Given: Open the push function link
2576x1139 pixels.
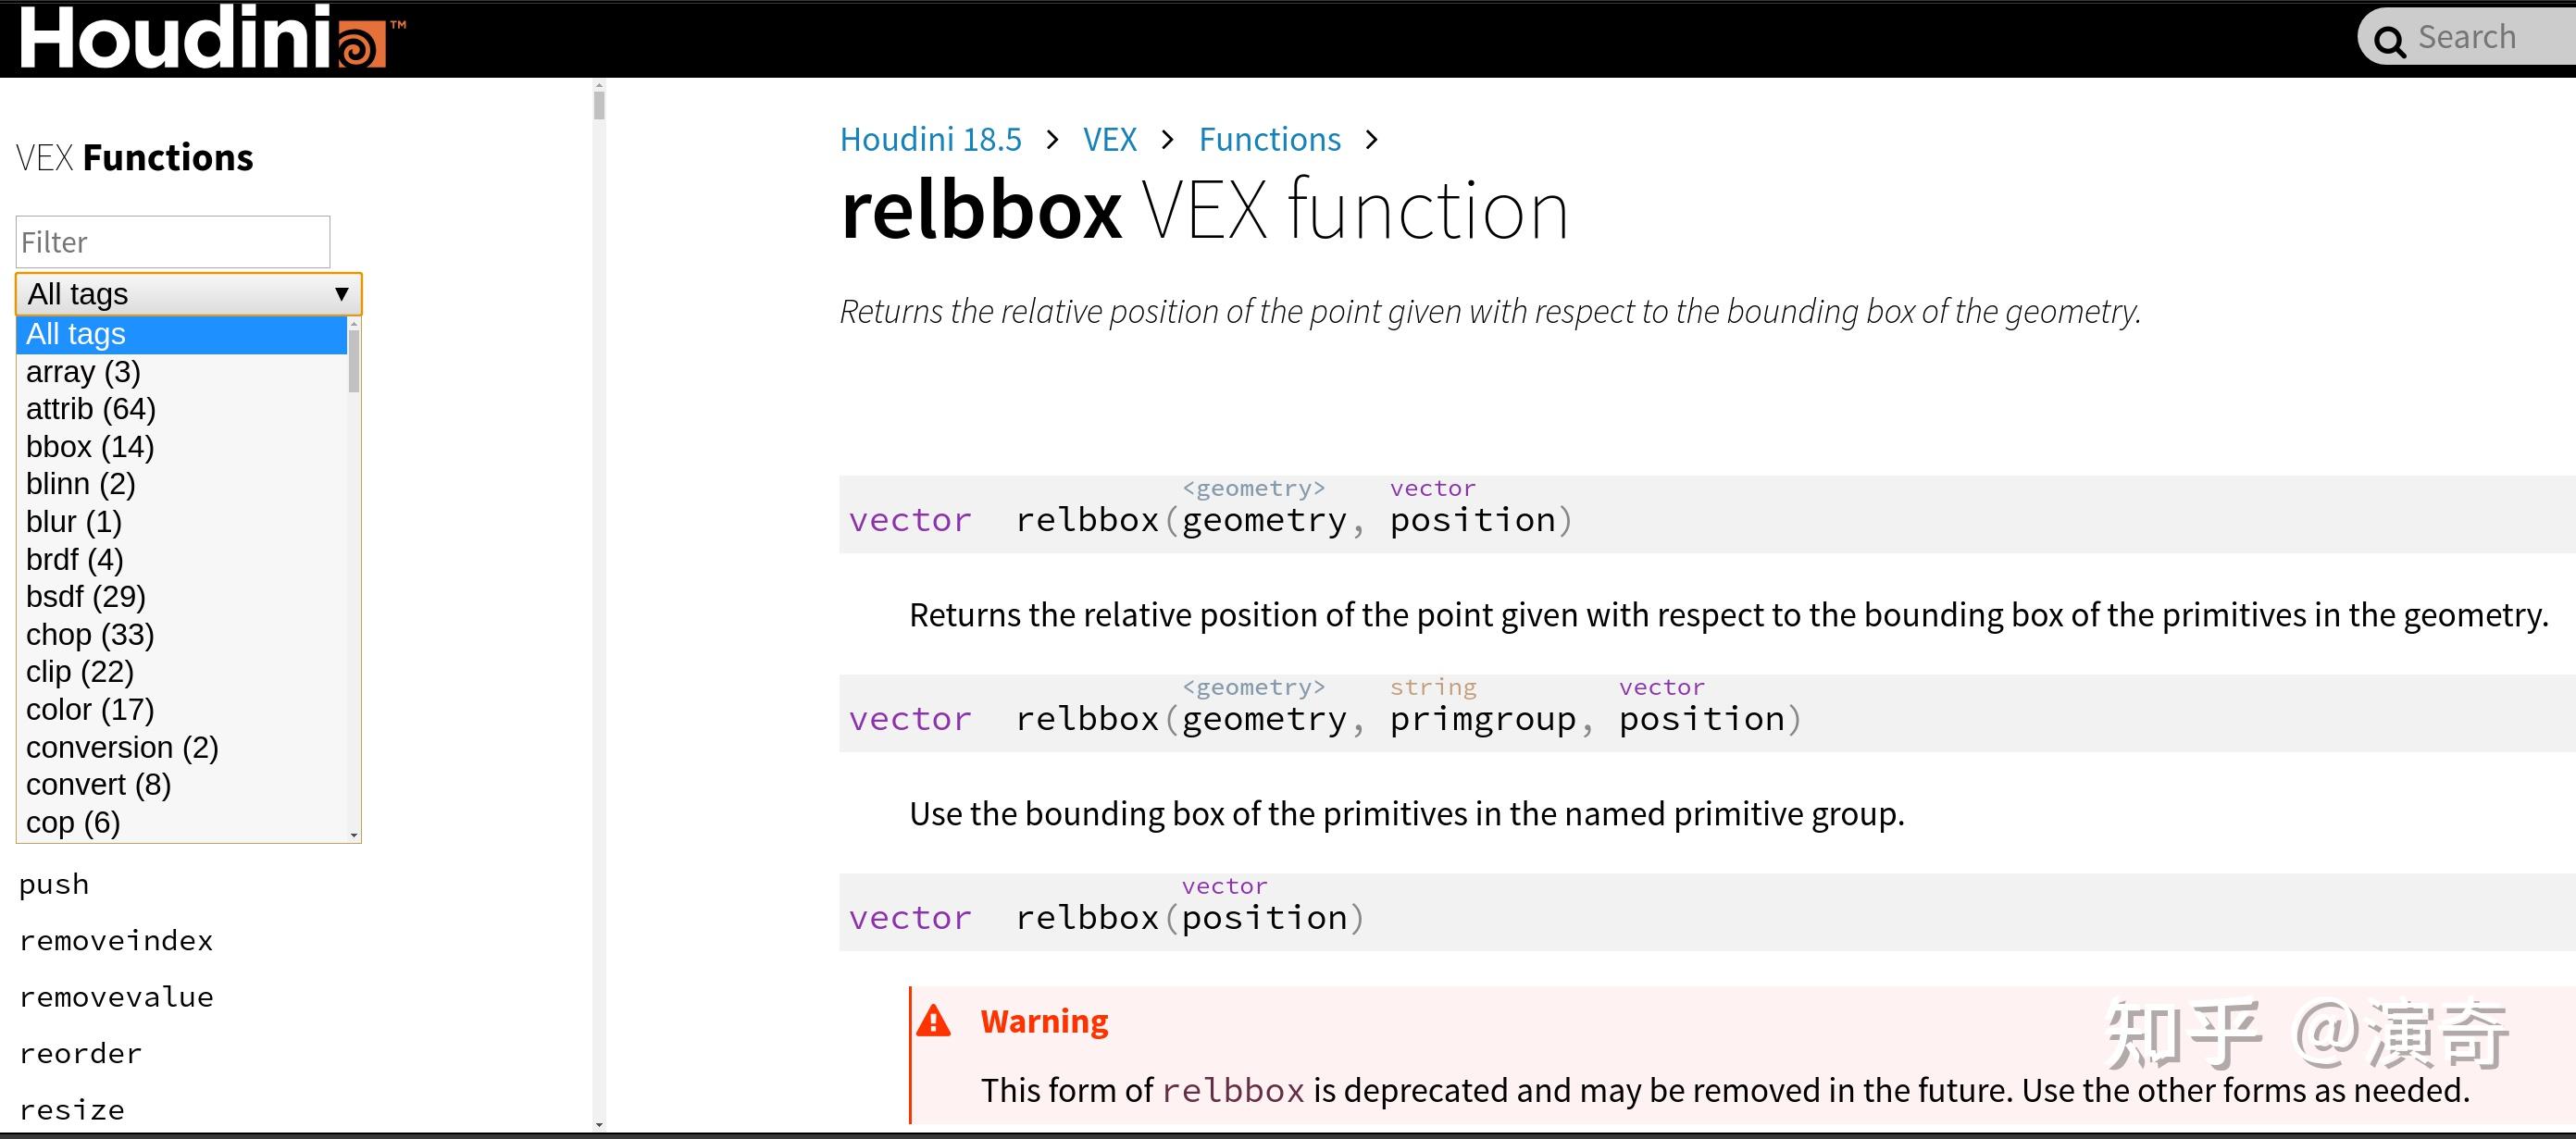Looking at the screenshot, I should [x=54, y=885].
